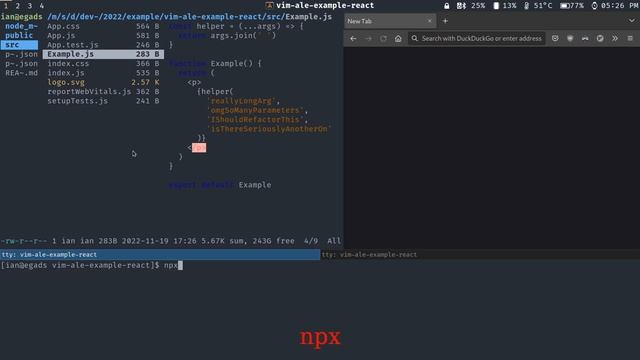The height and width of the screenshot is (360, 640).
Task: Open the Pocket save icon
Action: coord(555,38)
